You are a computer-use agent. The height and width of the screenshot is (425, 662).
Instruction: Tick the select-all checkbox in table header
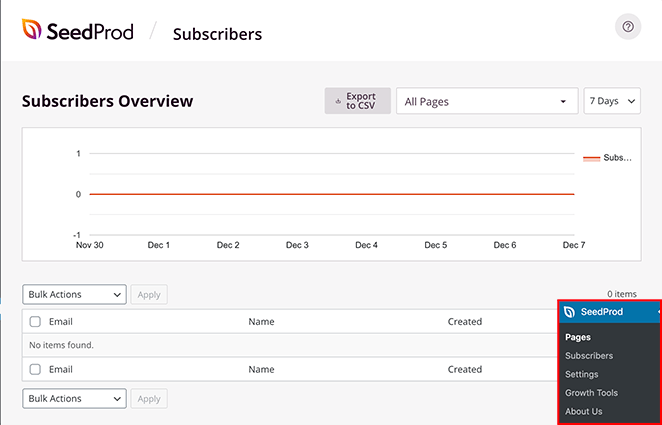[x=35, y=322]
